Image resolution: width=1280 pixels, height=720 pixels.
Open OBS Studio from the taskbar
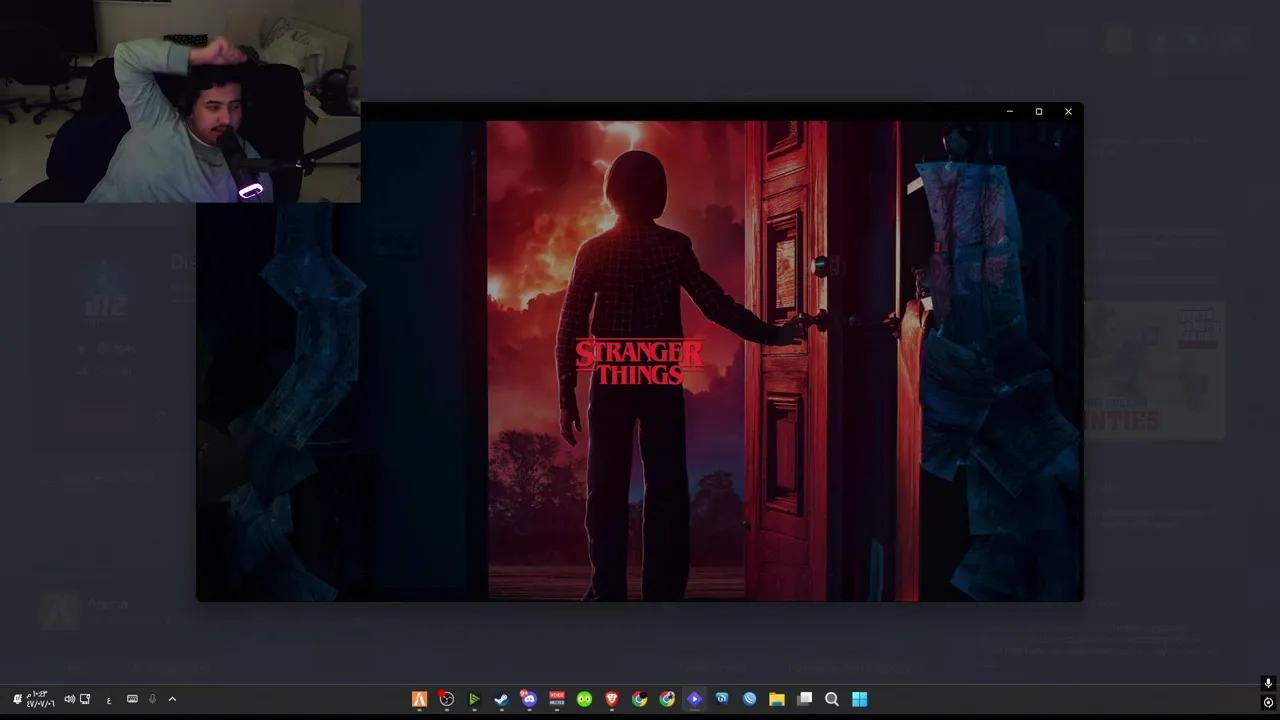click(x=447, y=699)
